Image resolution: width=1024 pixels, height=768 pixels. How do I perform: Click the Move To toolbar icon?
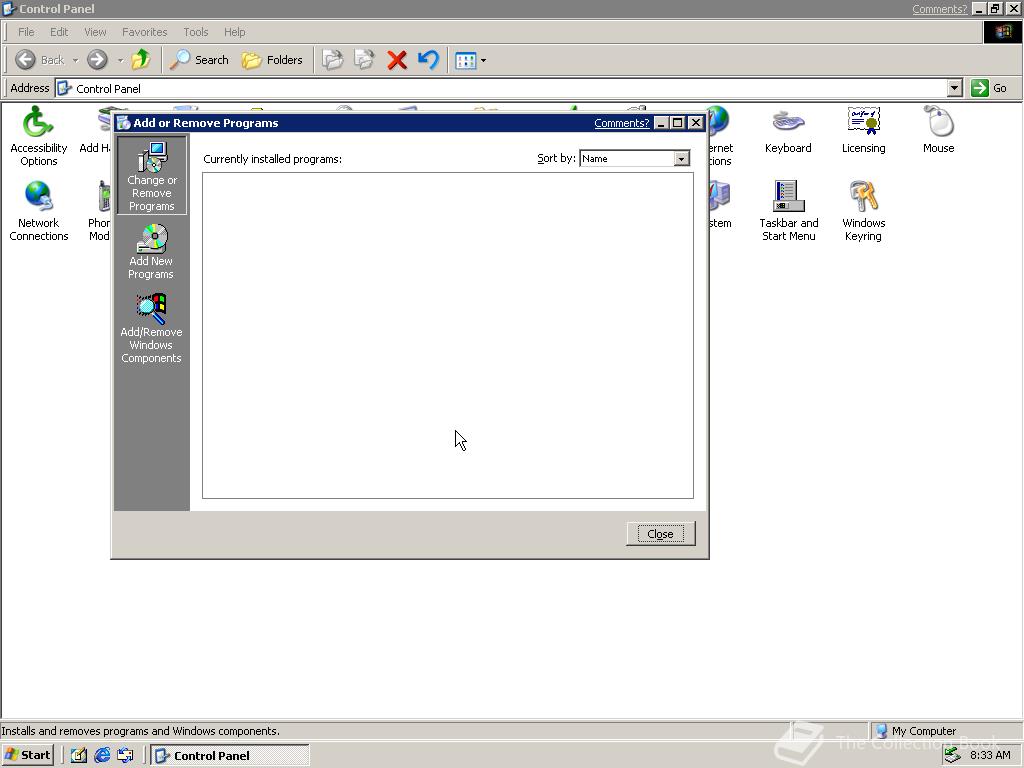pos(332,60)
